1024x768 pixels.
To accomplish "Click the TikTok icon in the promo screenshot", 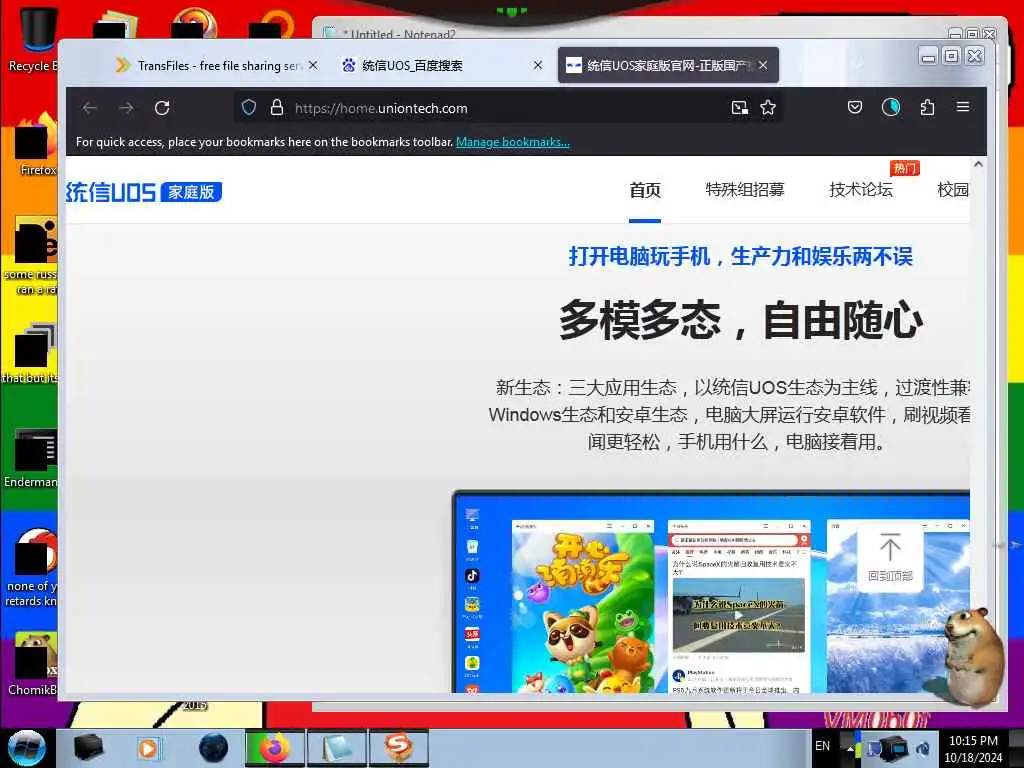I will (x=472, y=575).
